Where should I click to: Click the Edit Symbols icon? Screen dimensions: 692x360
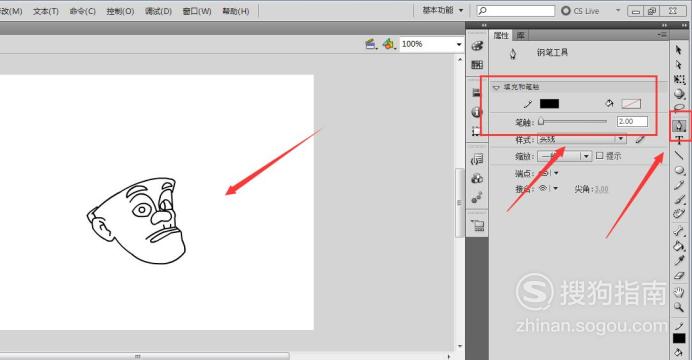pos(389,44)
